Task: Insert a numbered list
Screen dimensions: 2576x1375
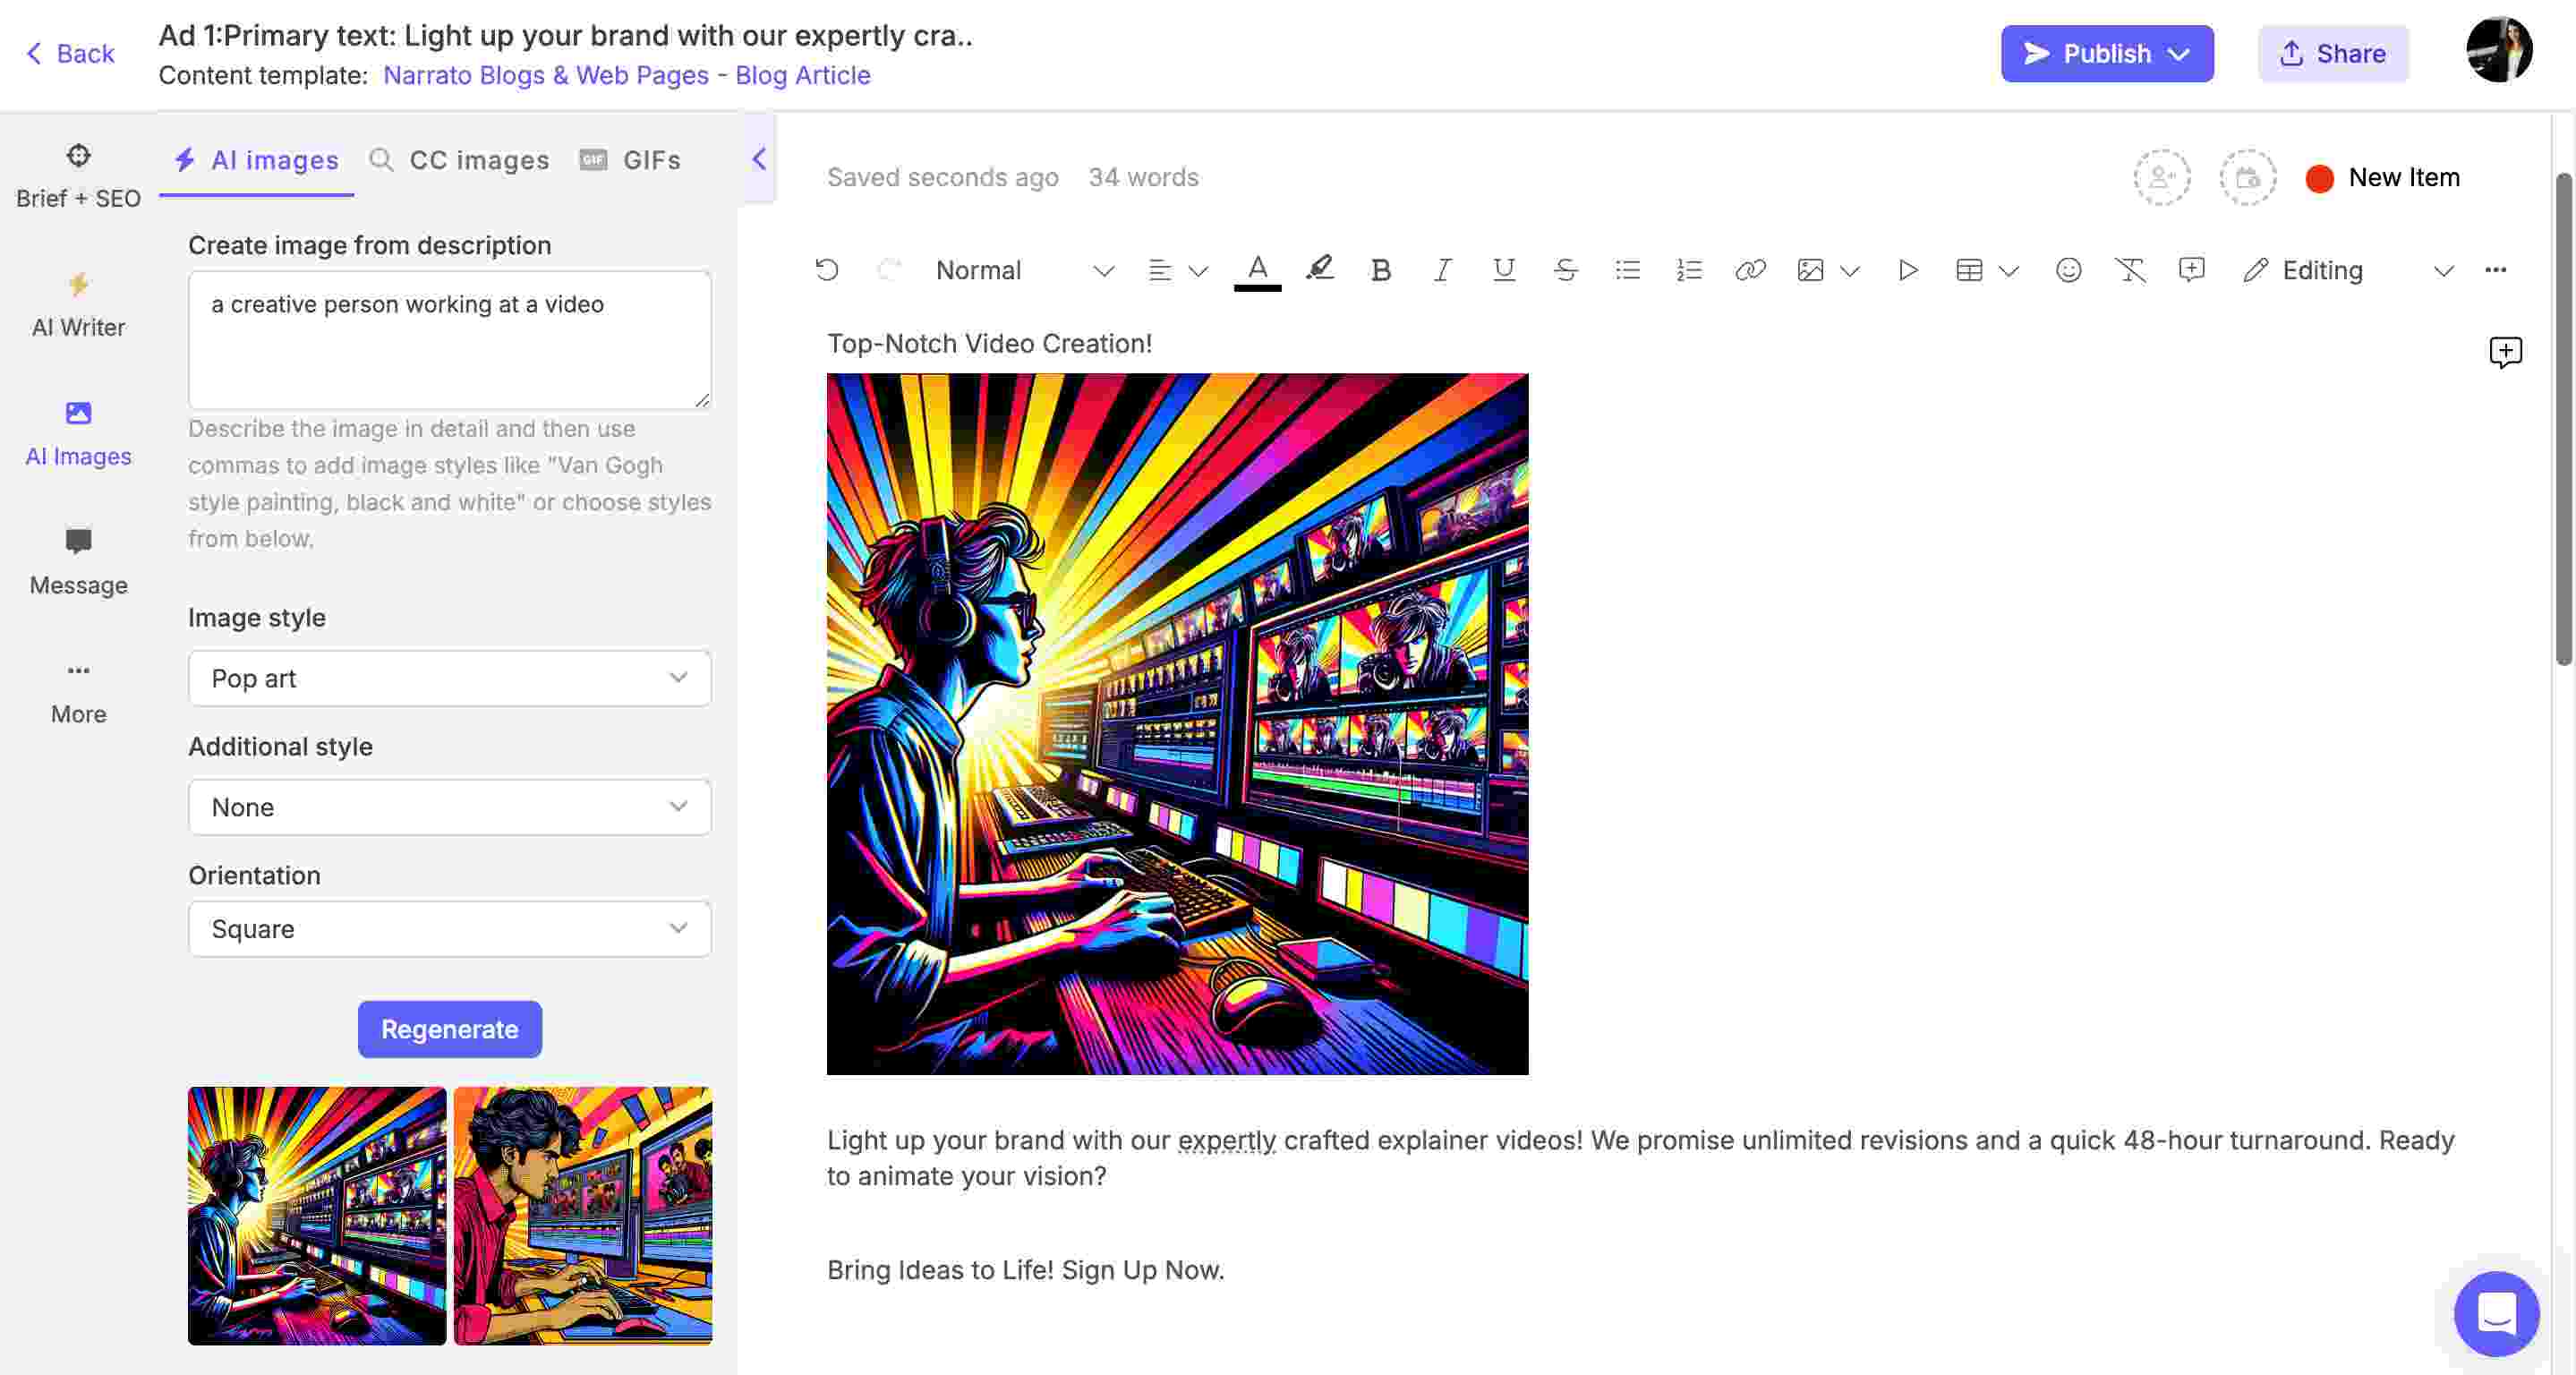Action: 1688,270
